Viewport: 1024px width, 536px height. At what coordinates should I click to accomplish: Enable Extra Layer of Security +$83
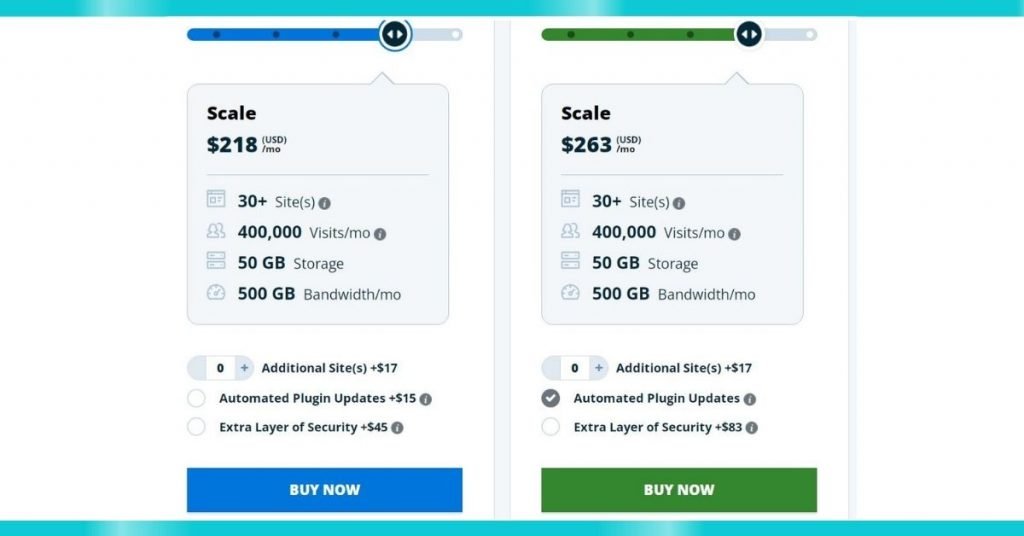tap(551, 427)
